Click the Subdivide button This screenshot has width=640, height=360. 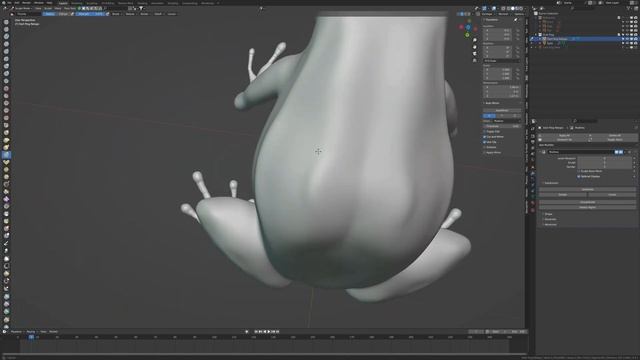pyautogui.click(x=588, y=189)
